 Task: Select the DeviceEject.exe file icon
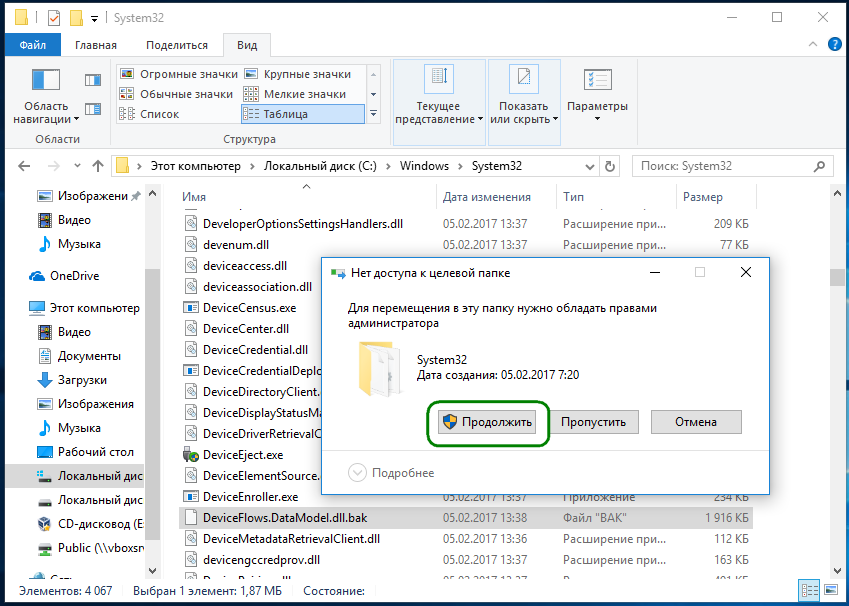[x=191, y=454]
